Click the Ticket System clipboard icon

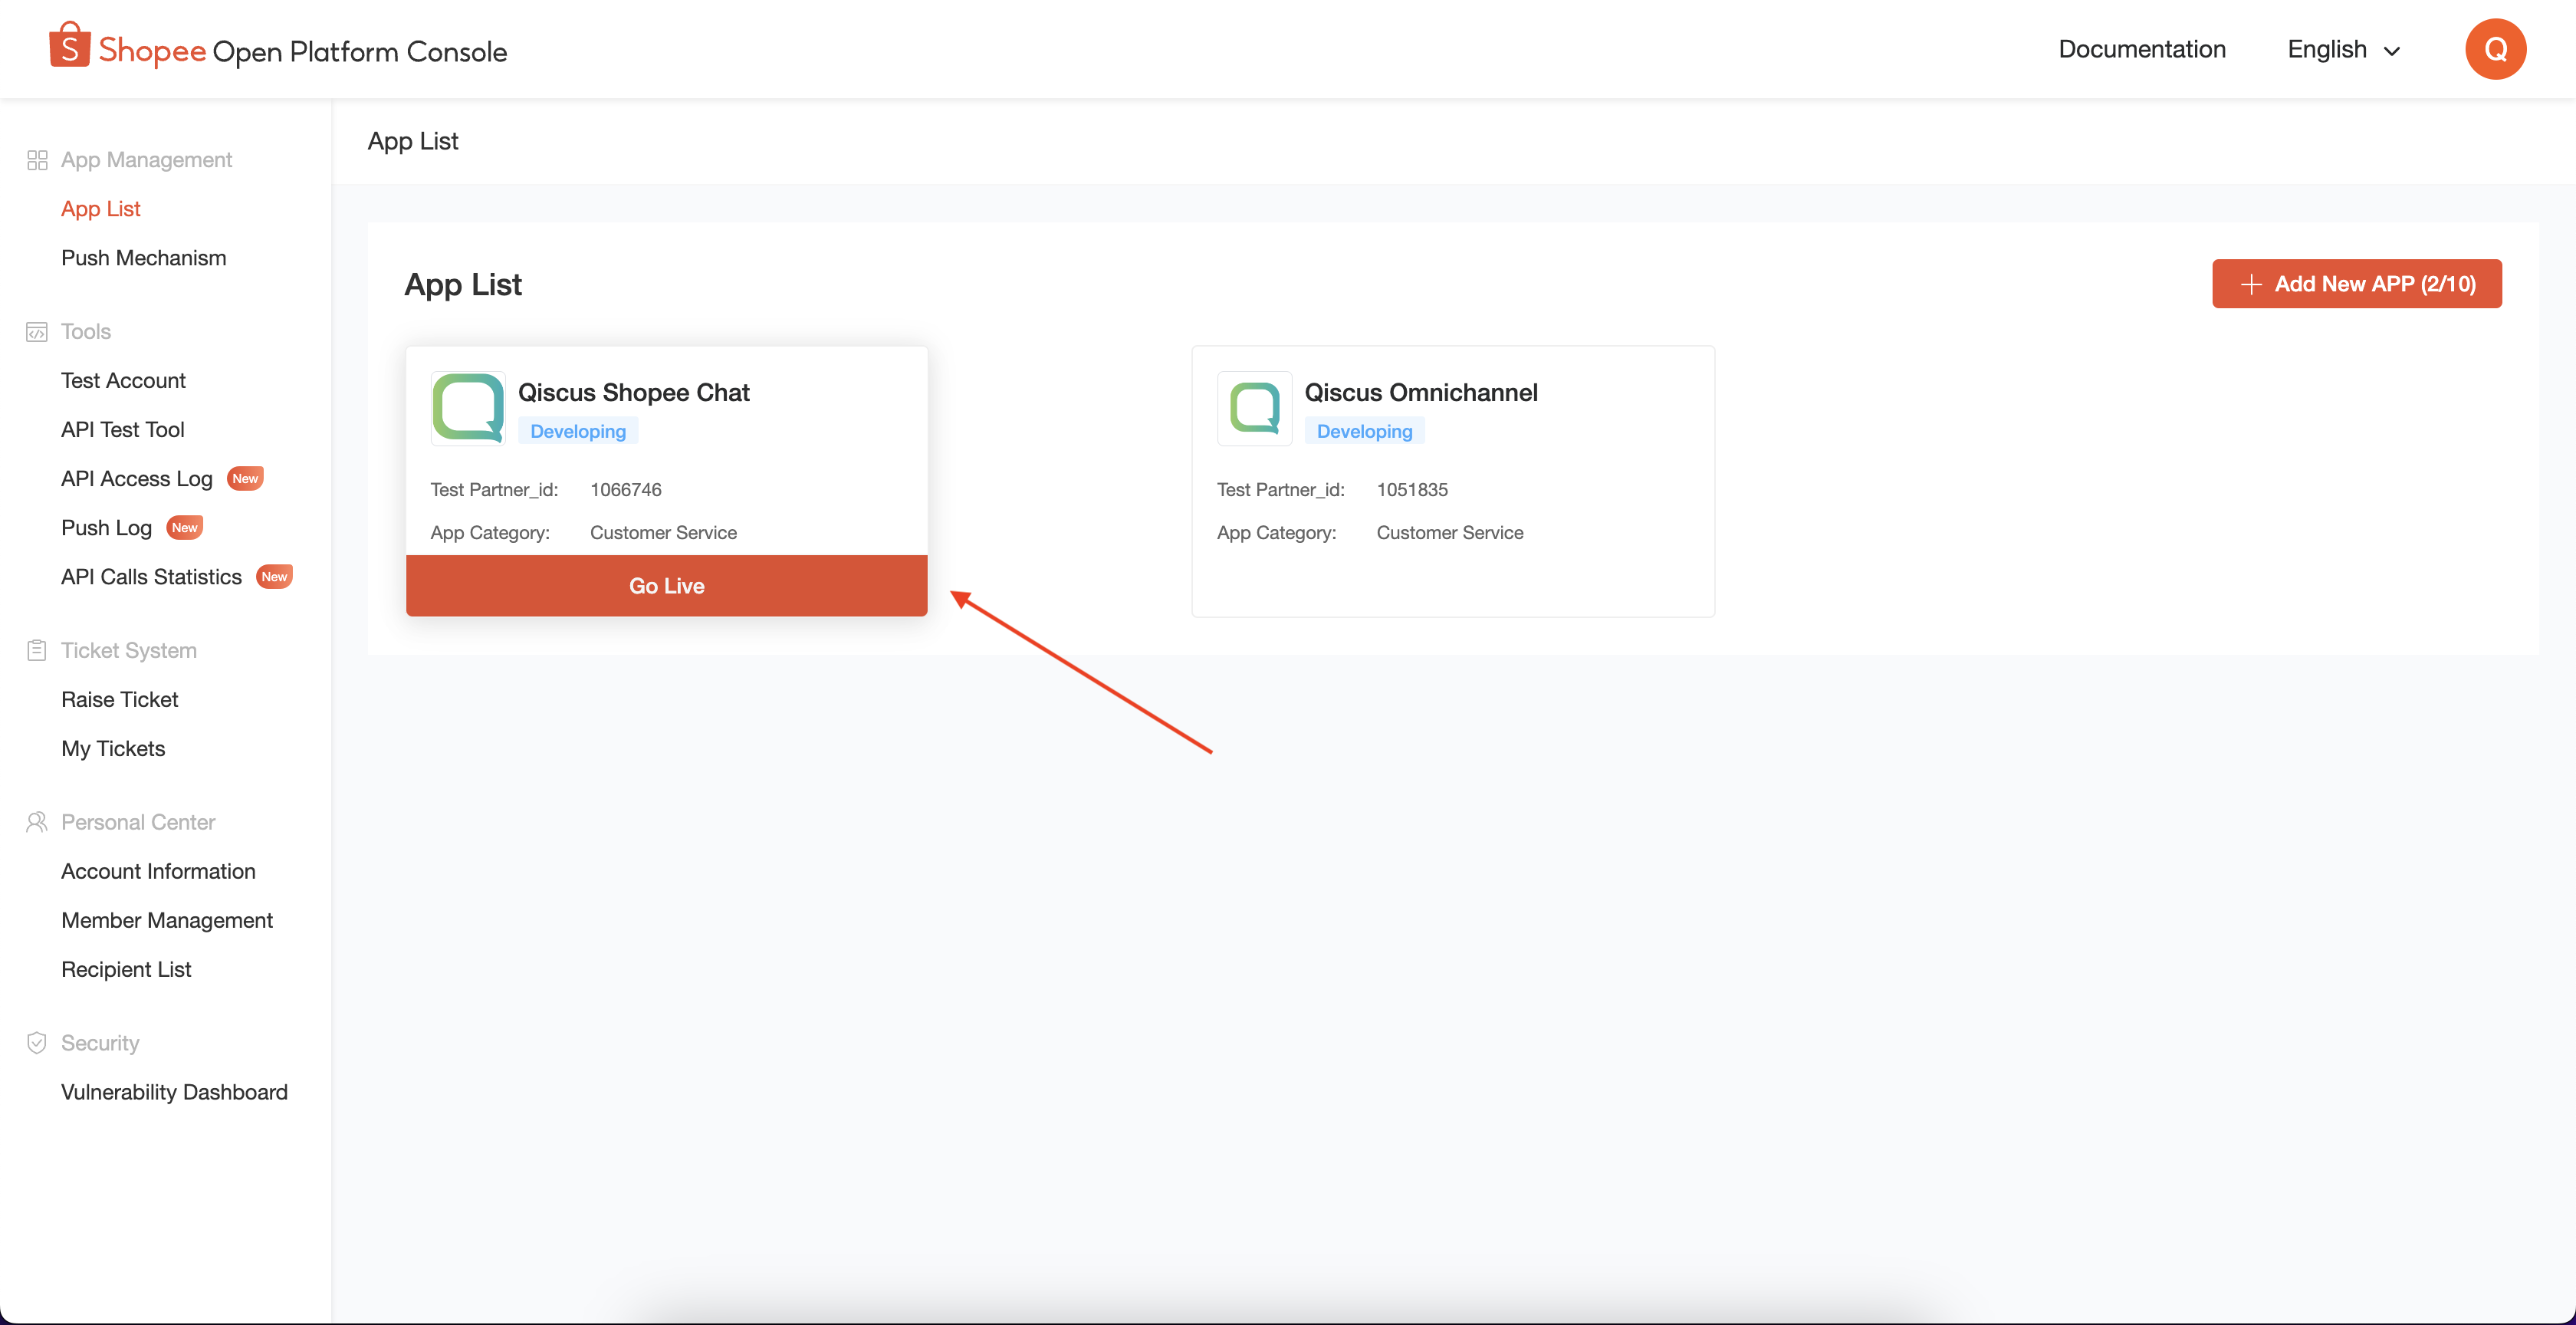point(37,650)
